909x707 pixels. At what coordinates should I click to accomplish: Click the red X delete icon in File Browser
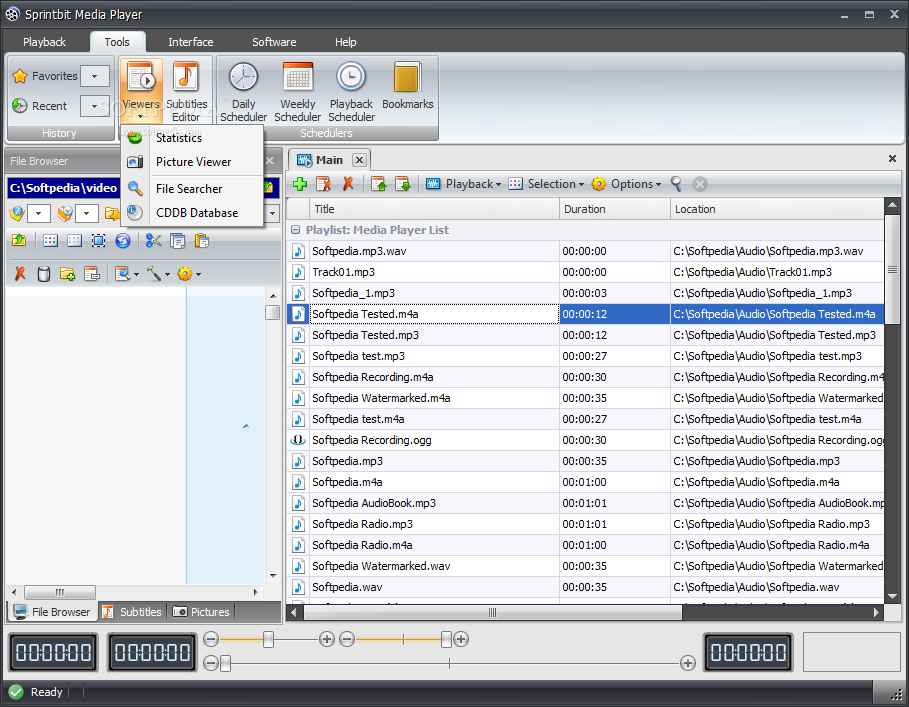[20, 274]
